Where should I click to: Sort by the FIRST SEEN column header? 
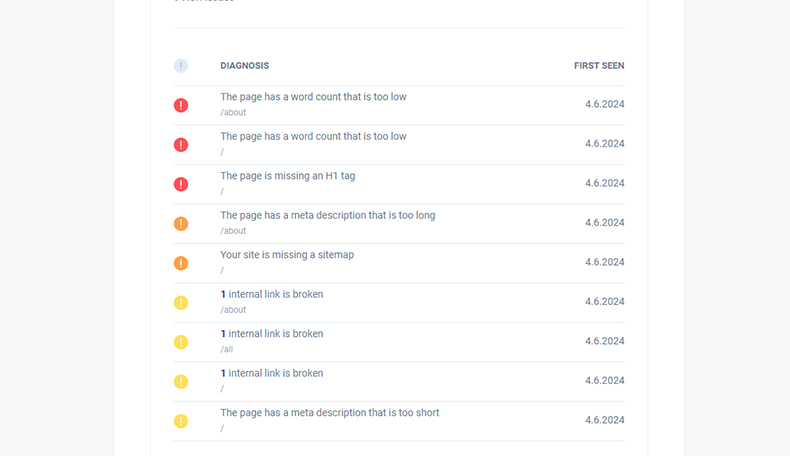pos(599,66)
